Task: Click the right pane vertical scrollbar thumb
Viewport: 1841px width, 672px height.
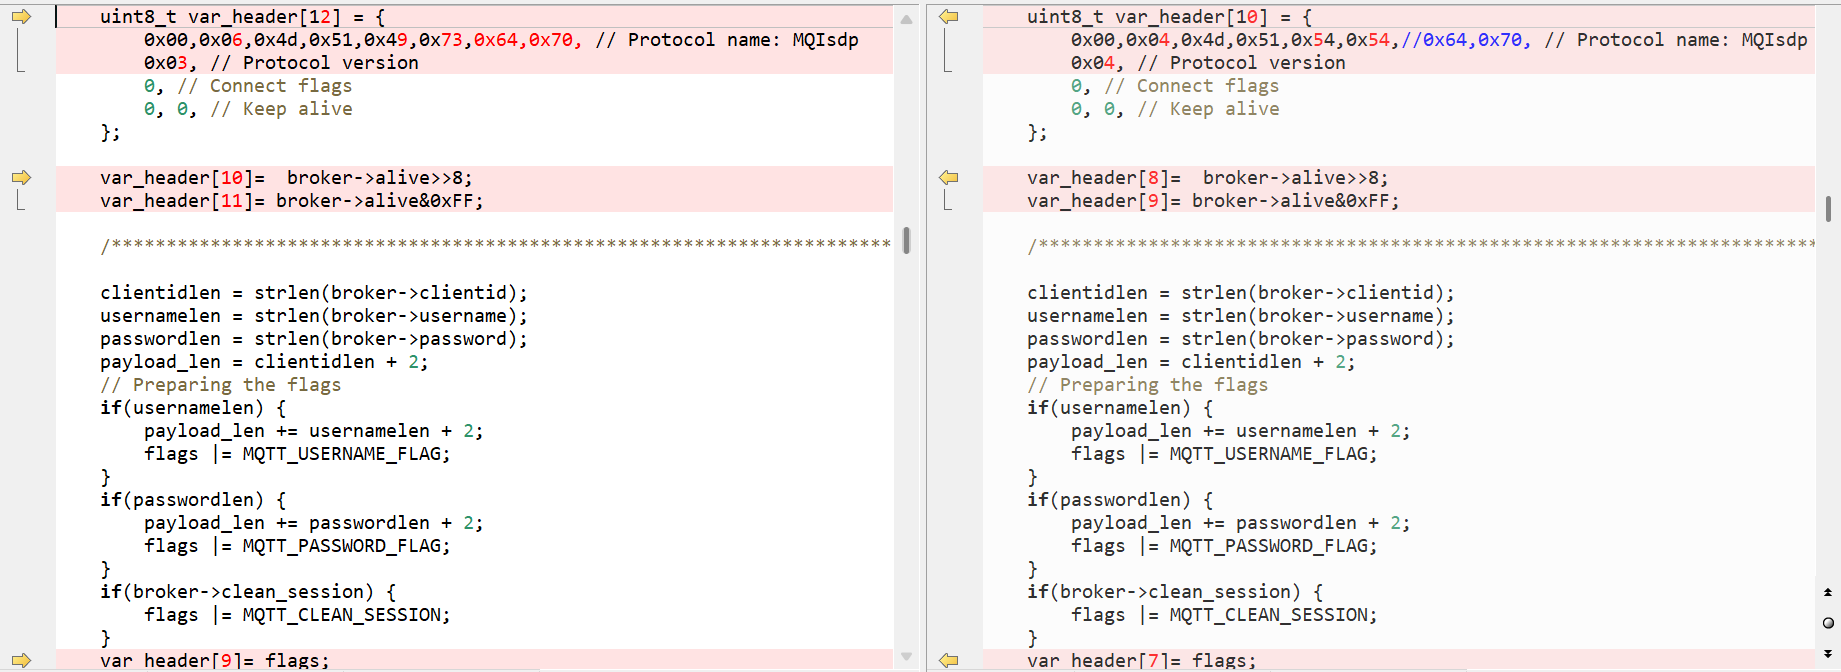Action: (1828, 208)
